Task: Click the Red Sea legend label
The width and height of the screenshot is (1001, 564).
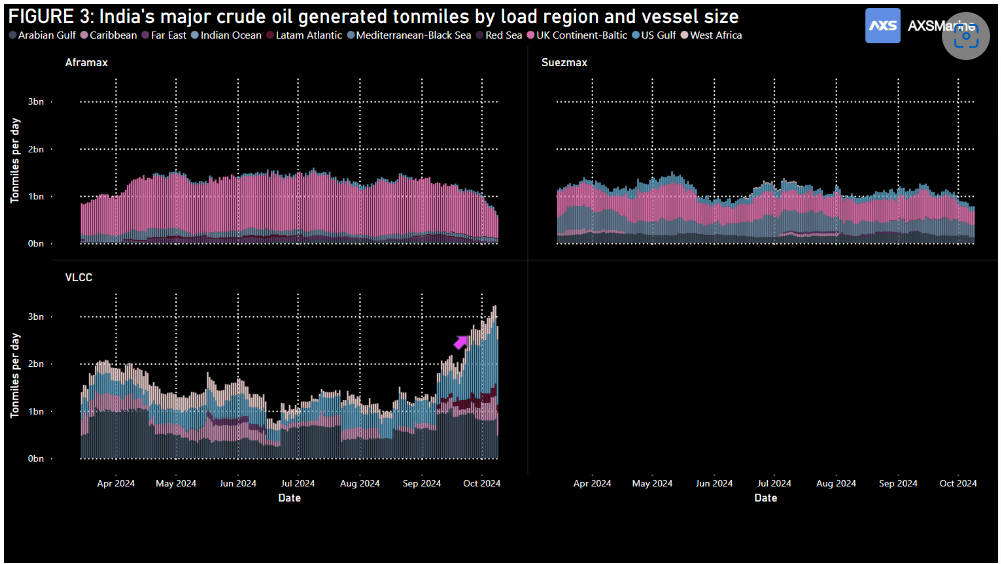Action: click(x=504, y=36)
